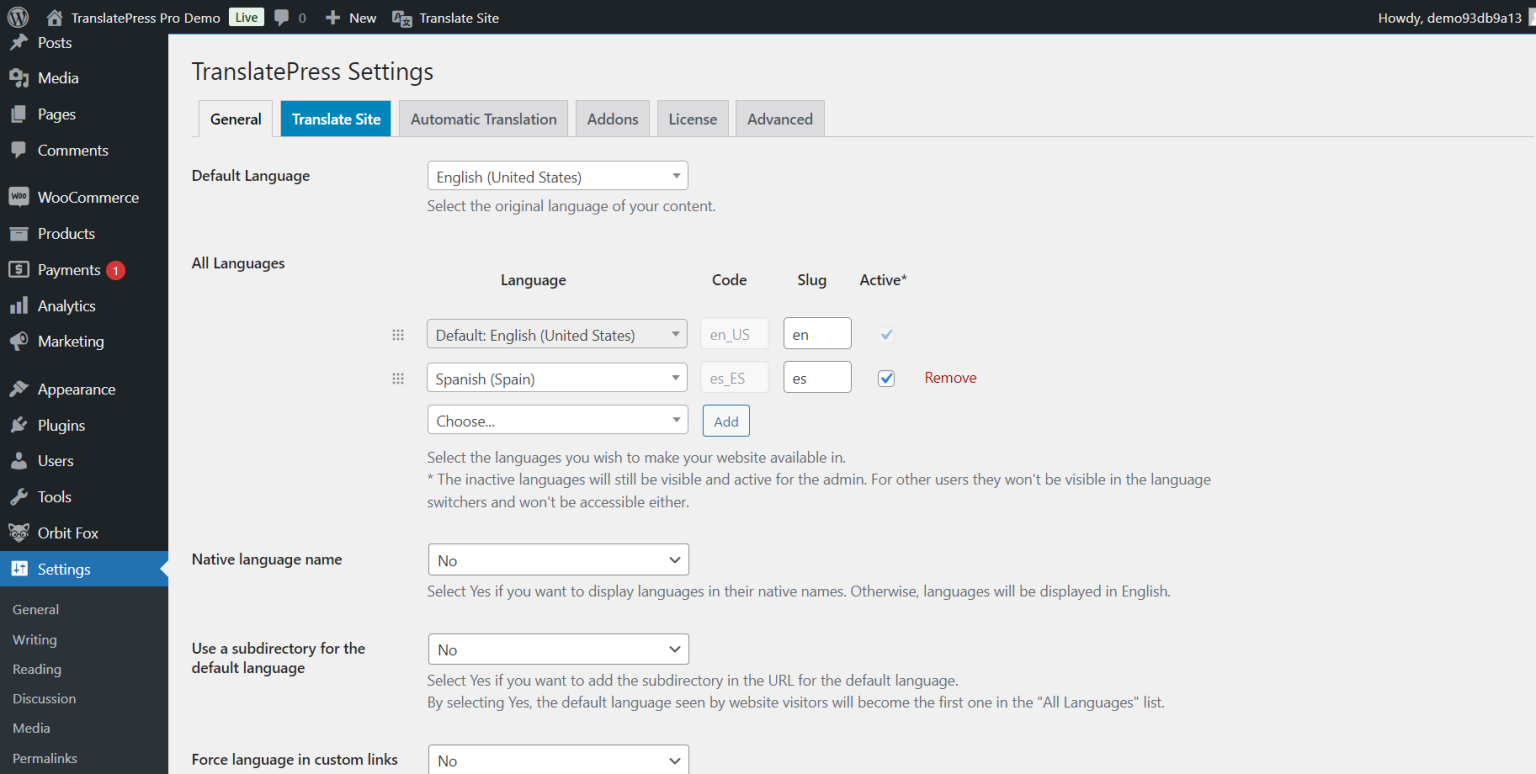Remove the Spanish (Spain) language
The height and width of the screenshot is (774, 1536).
pos(950,377)
